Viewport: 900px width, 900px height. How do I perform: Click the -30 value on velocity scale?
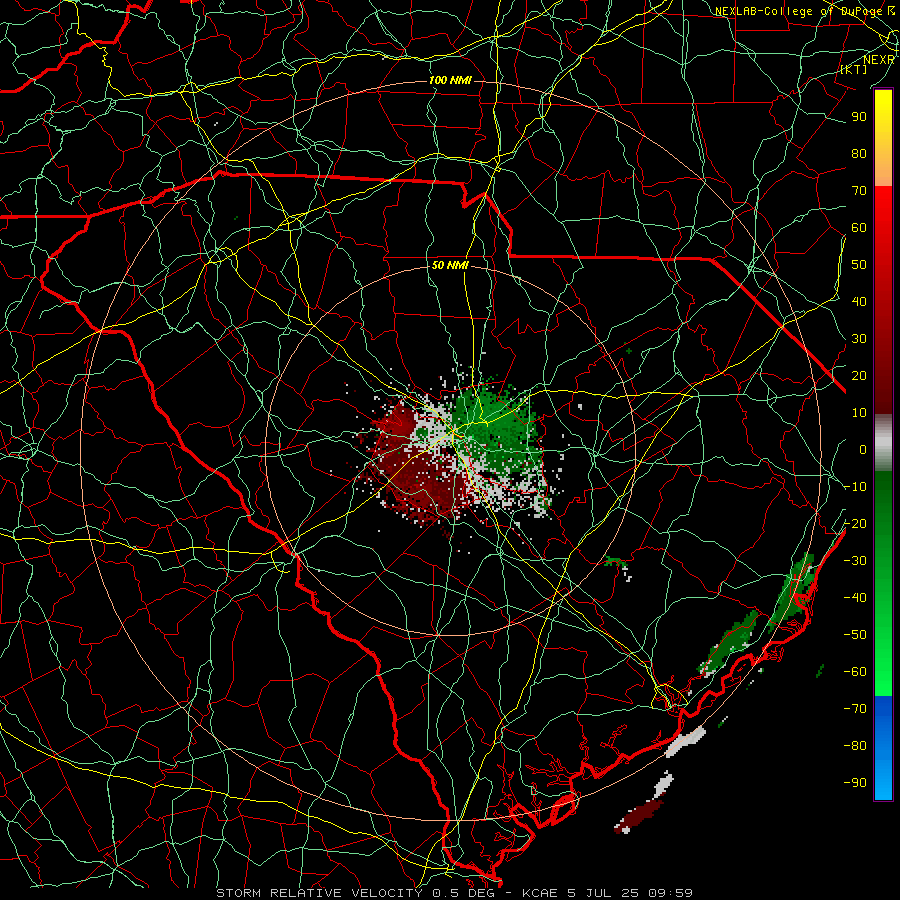click(x=855, y=561)
